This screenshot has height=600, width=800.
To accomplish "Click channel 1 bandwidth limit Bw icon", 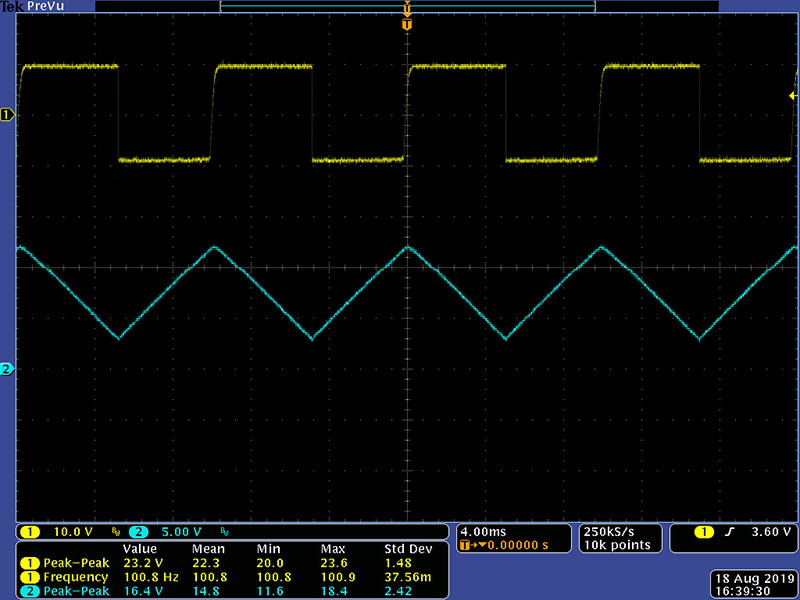I will (116, 532).
